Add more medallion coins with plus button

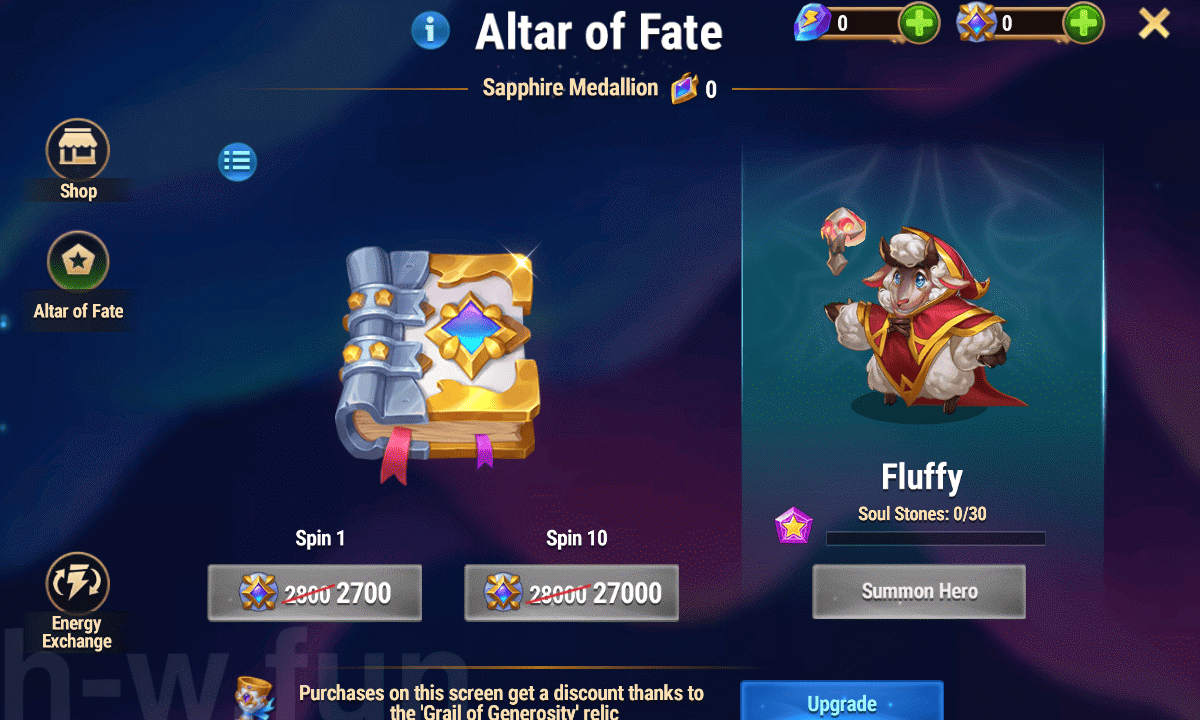point(1082,23)
